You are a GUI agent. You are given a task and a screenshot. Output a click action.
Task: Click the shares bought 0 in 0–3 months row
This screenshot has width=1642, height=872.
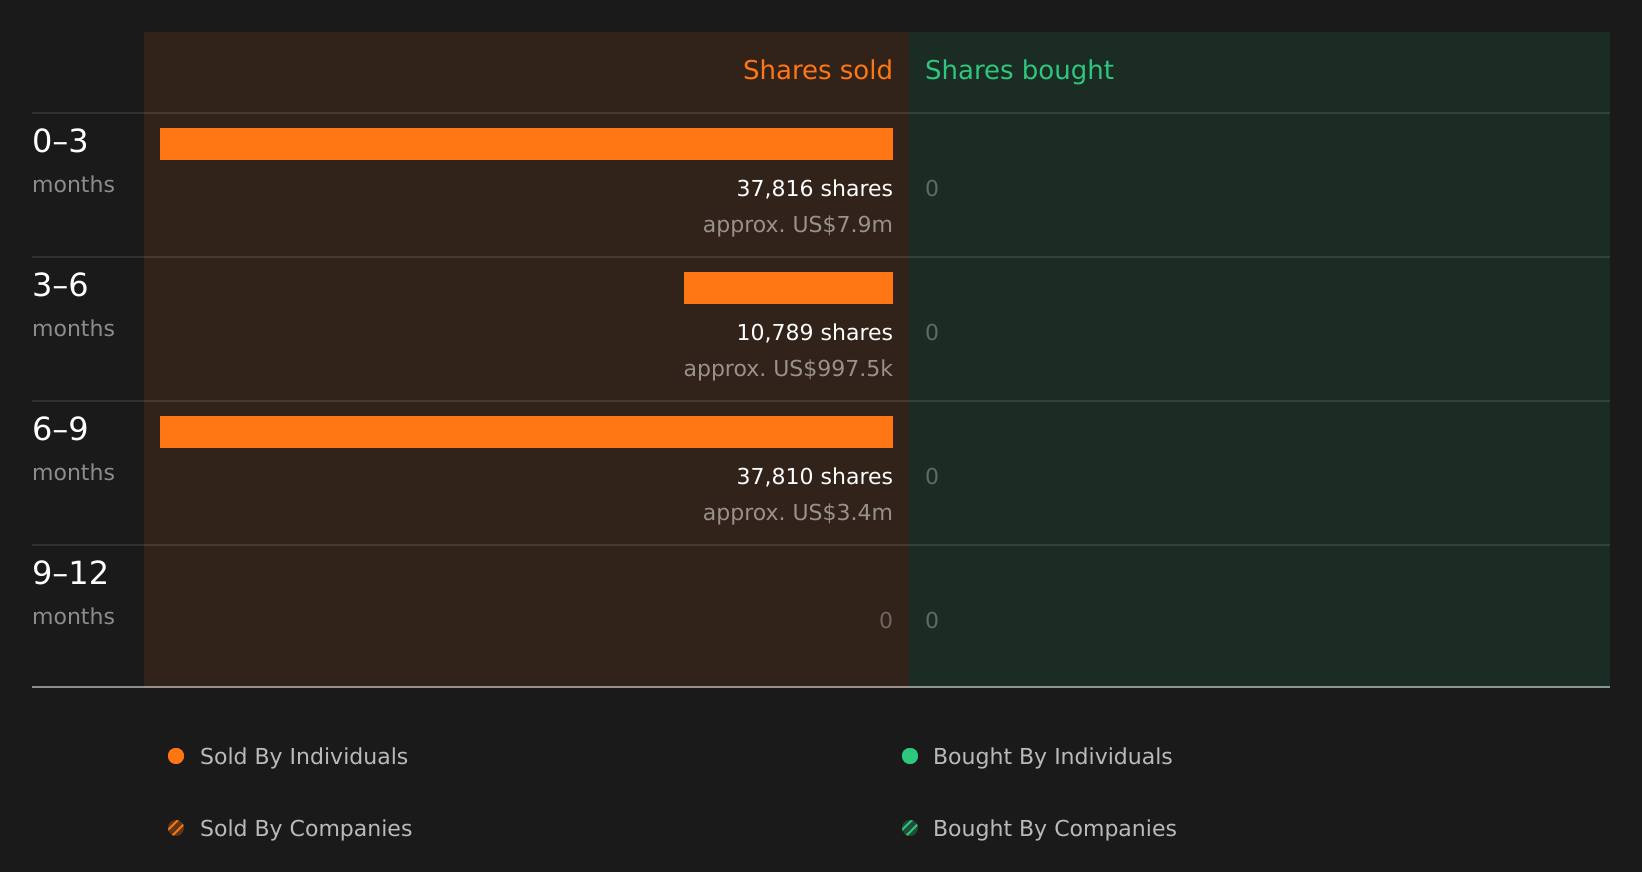pyautogui.click(x=932, y=188)
